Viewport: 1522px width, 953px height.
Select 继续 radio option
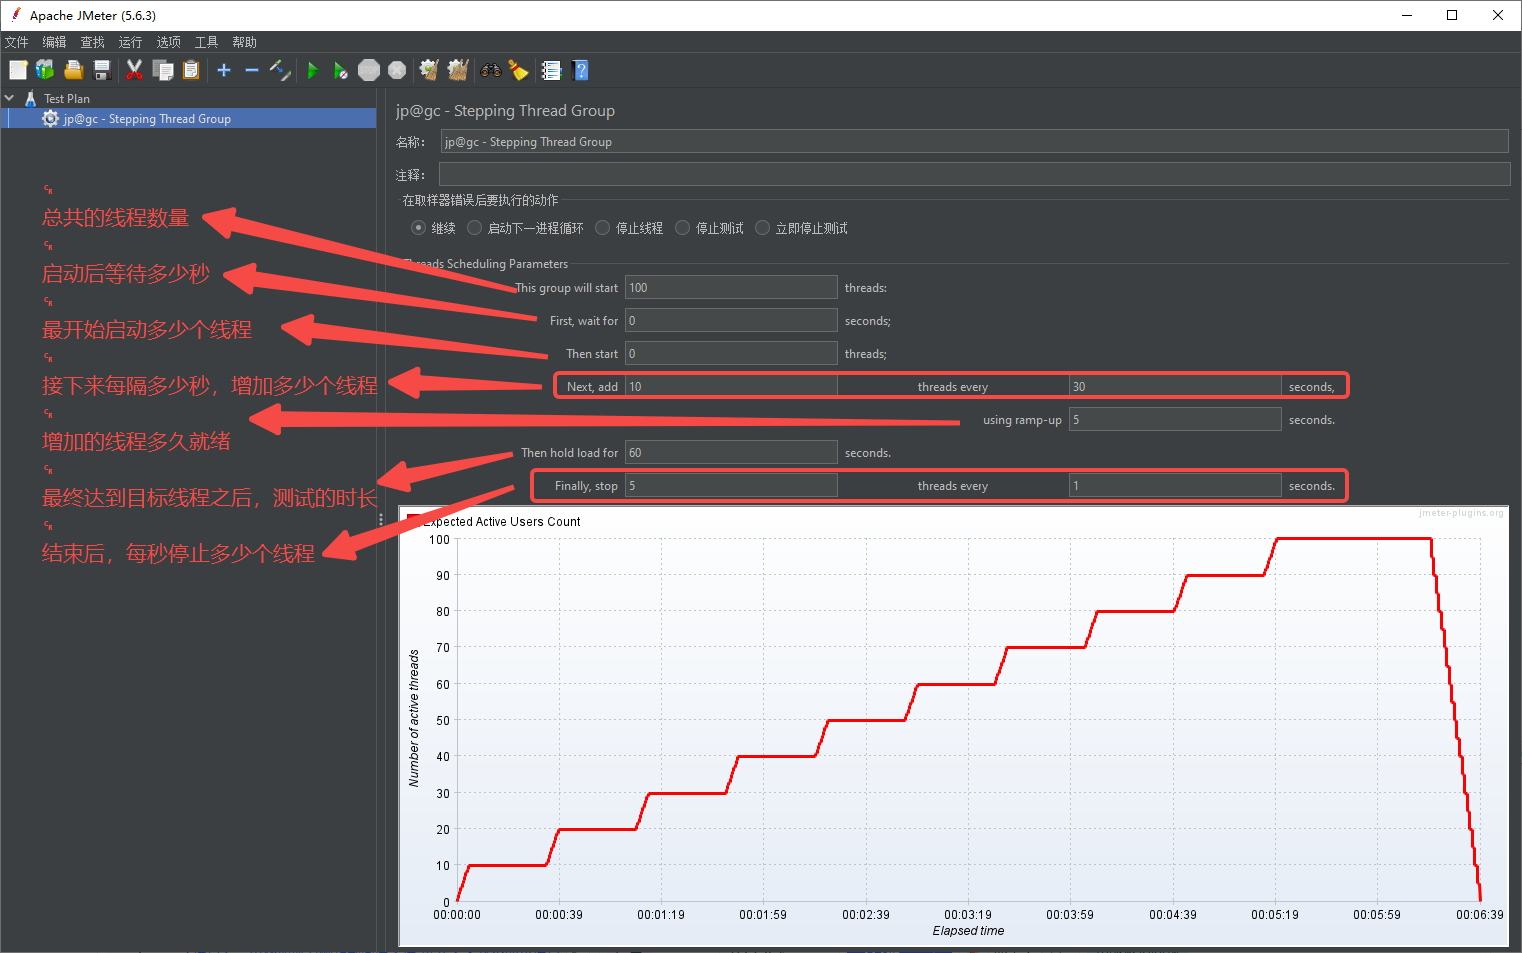418,228
